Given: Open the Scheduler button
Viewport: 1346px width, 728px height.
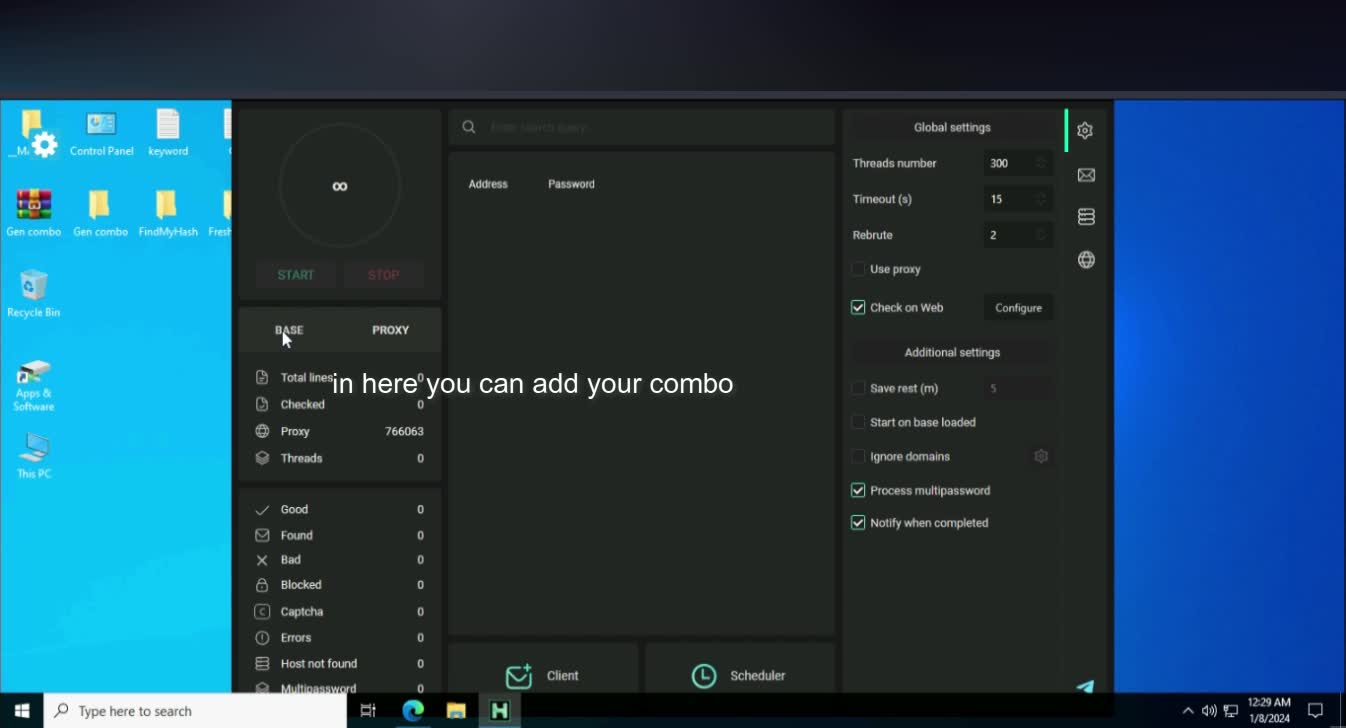Looking at the screenshot, I should click(x=740, y=676).
